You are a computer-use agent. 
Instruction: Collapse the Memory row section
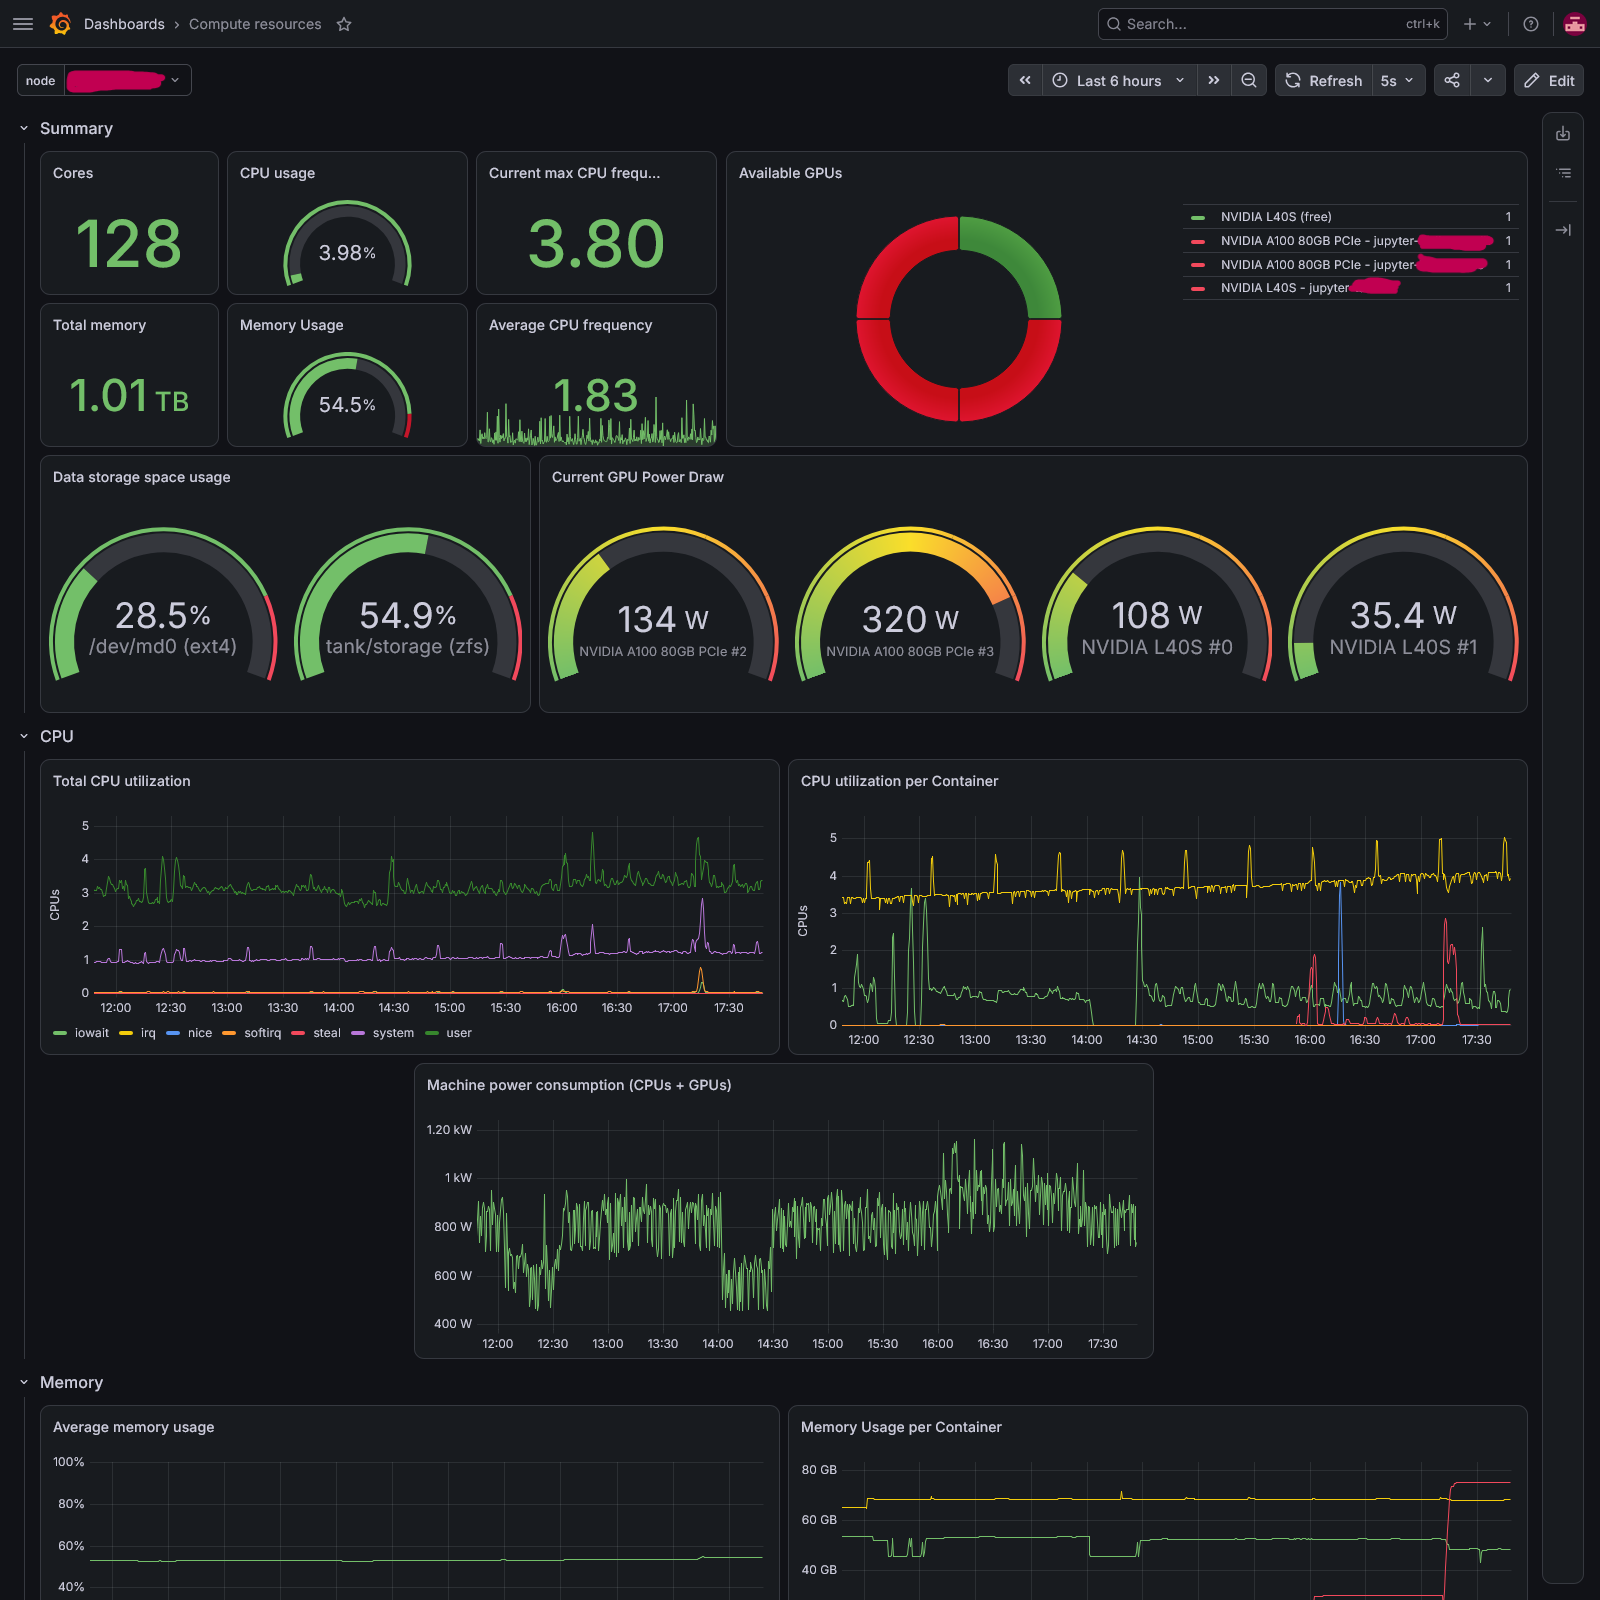click(x=24, y=1382)
